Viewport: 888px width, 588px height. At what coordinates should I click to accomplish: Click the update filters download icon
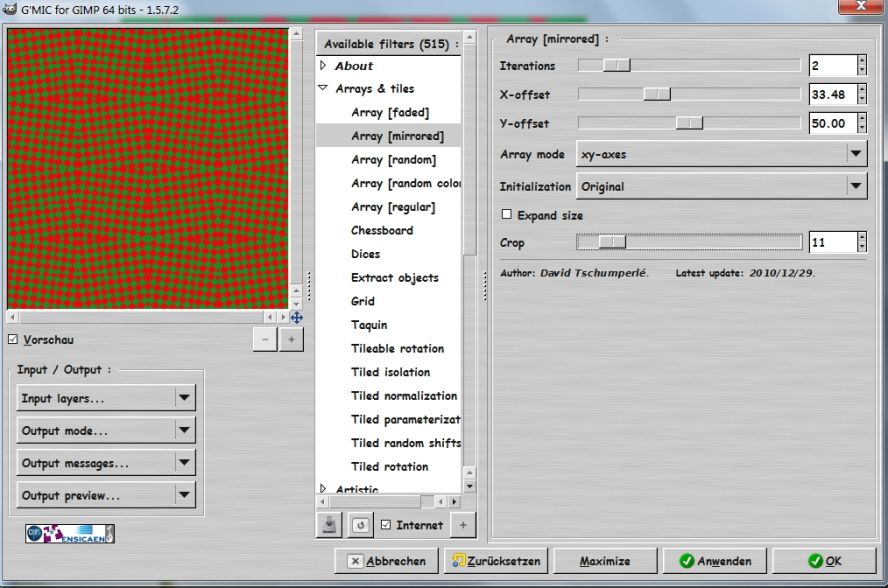coord(329,525)
